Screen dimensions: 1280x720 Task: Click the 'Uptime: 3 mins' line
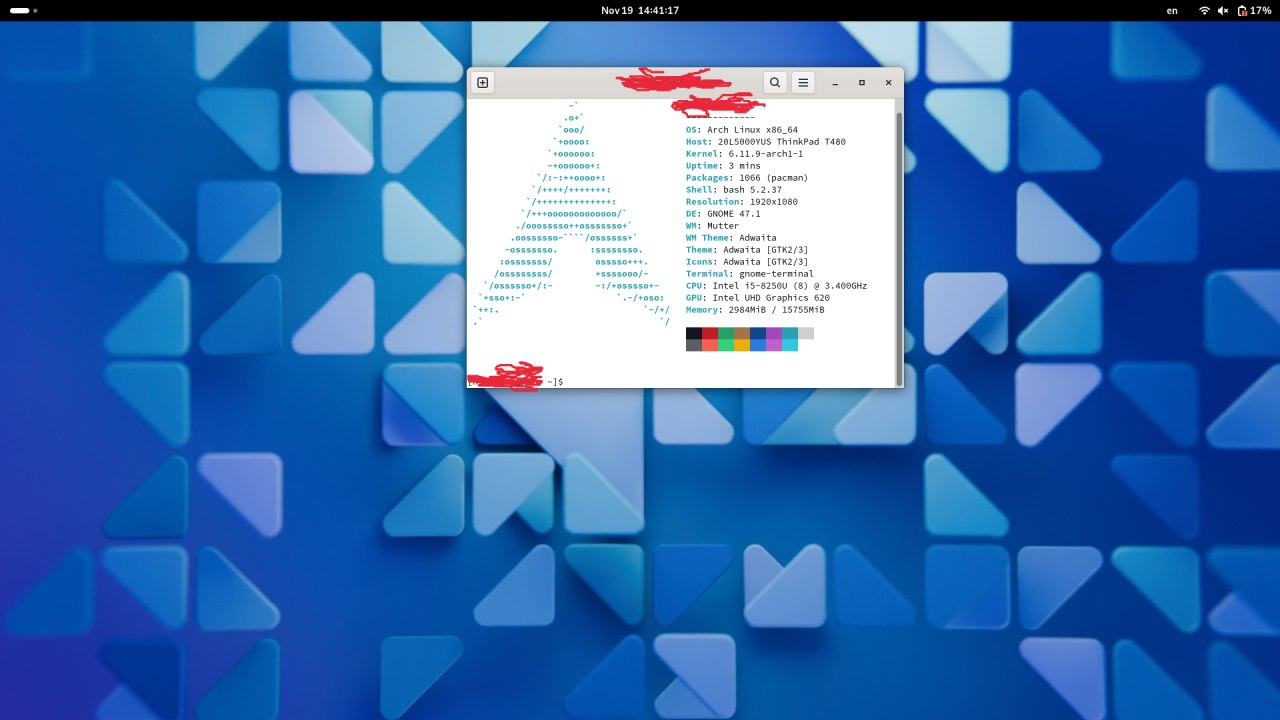[723, 166]
